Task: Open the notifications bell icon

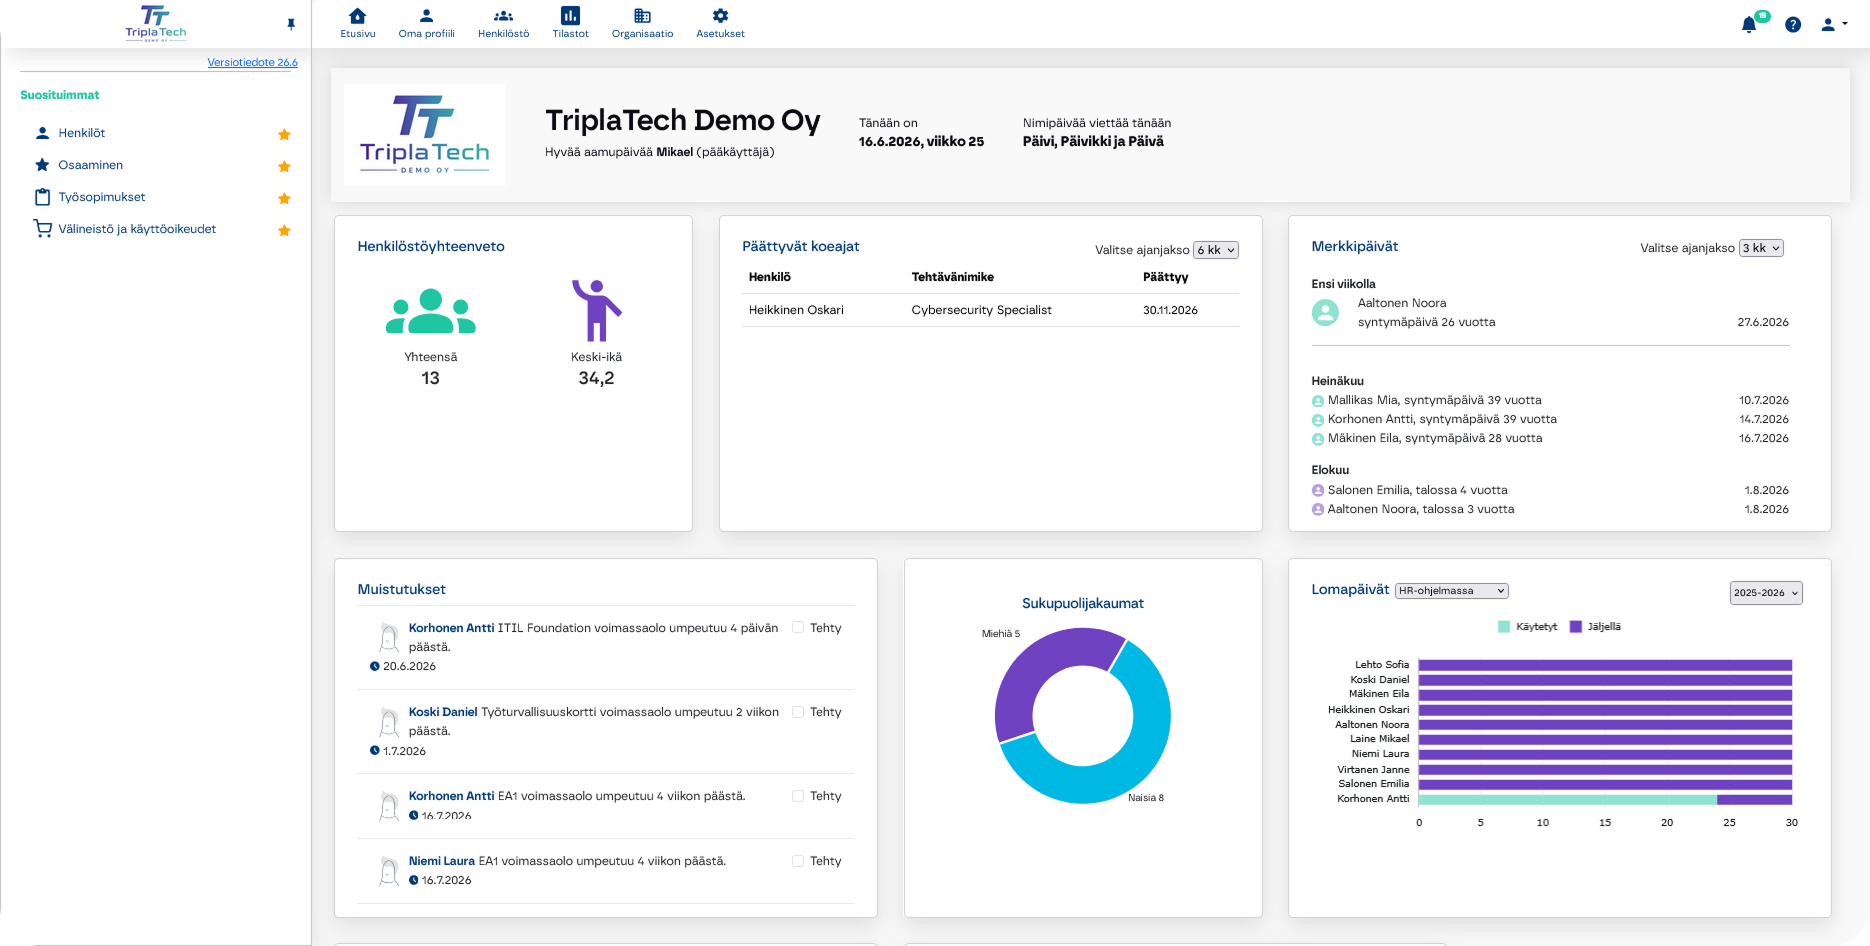Action: pos(1749,25)
